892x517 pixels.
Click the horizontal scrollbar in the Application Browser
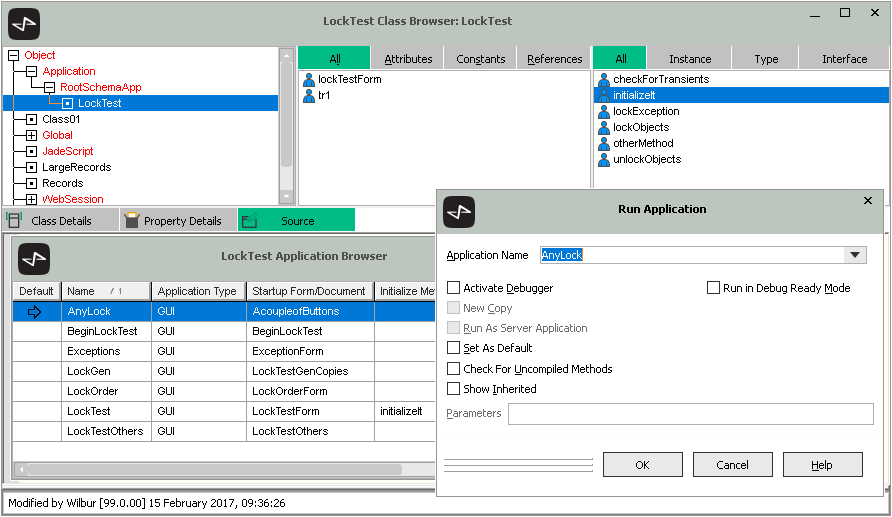220,469
